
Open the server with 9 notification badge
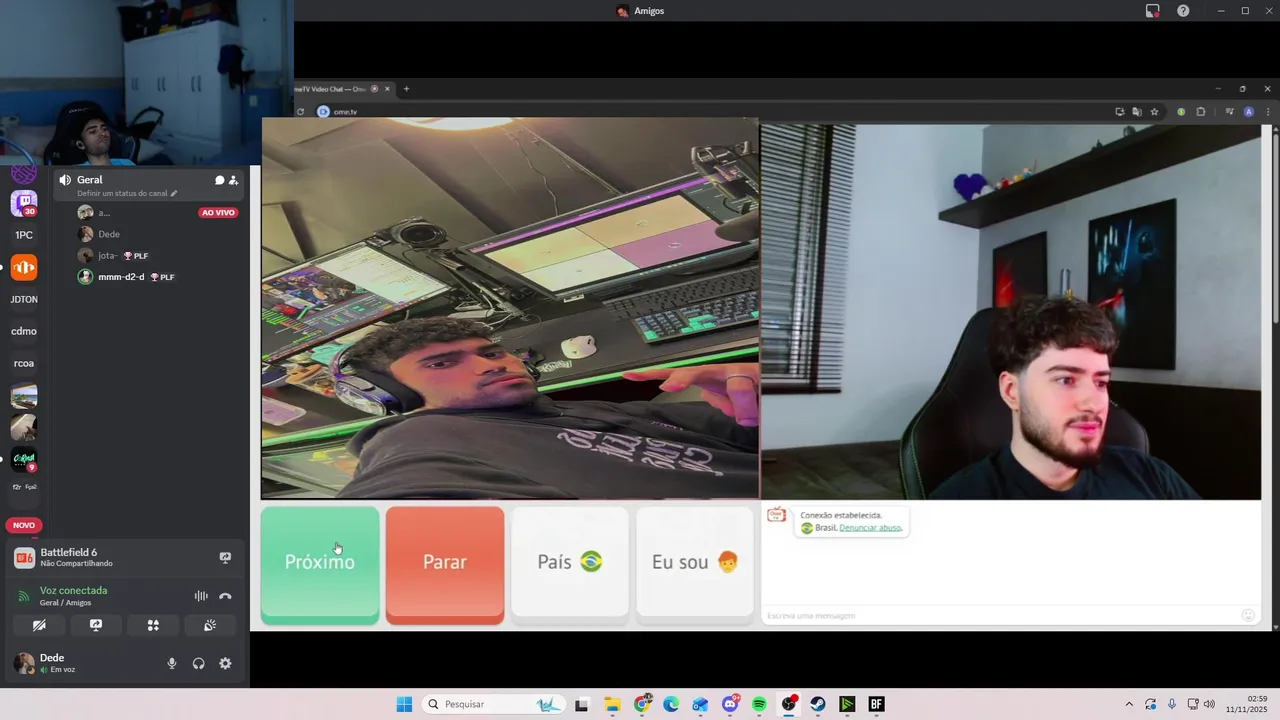point(24,459)
